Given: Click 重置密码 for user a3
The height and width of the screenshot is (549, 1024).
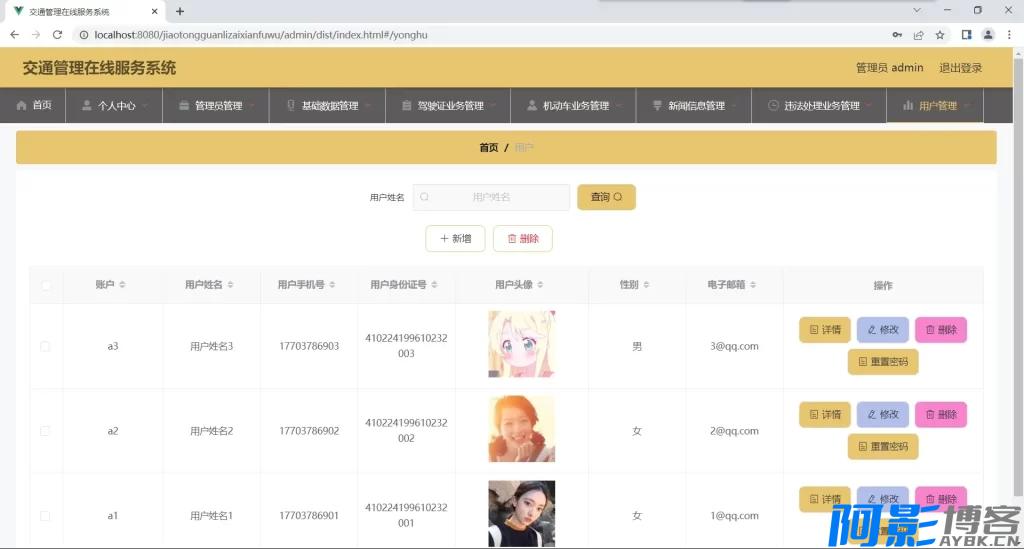Looking at the screenshot, I should point(882,362).
